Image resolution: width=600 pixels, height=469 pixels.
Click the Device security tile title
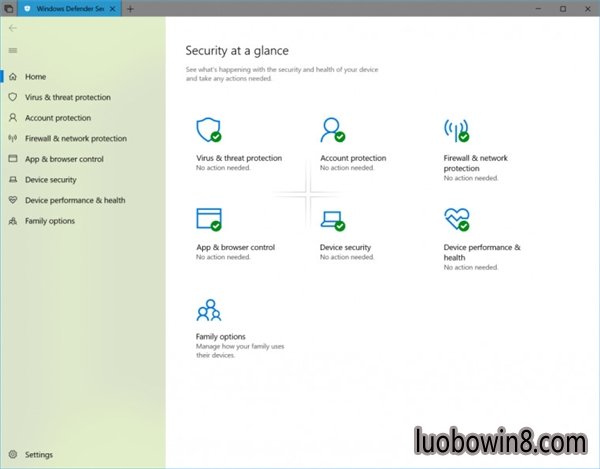pyautogui.click(x=345, y=247)
